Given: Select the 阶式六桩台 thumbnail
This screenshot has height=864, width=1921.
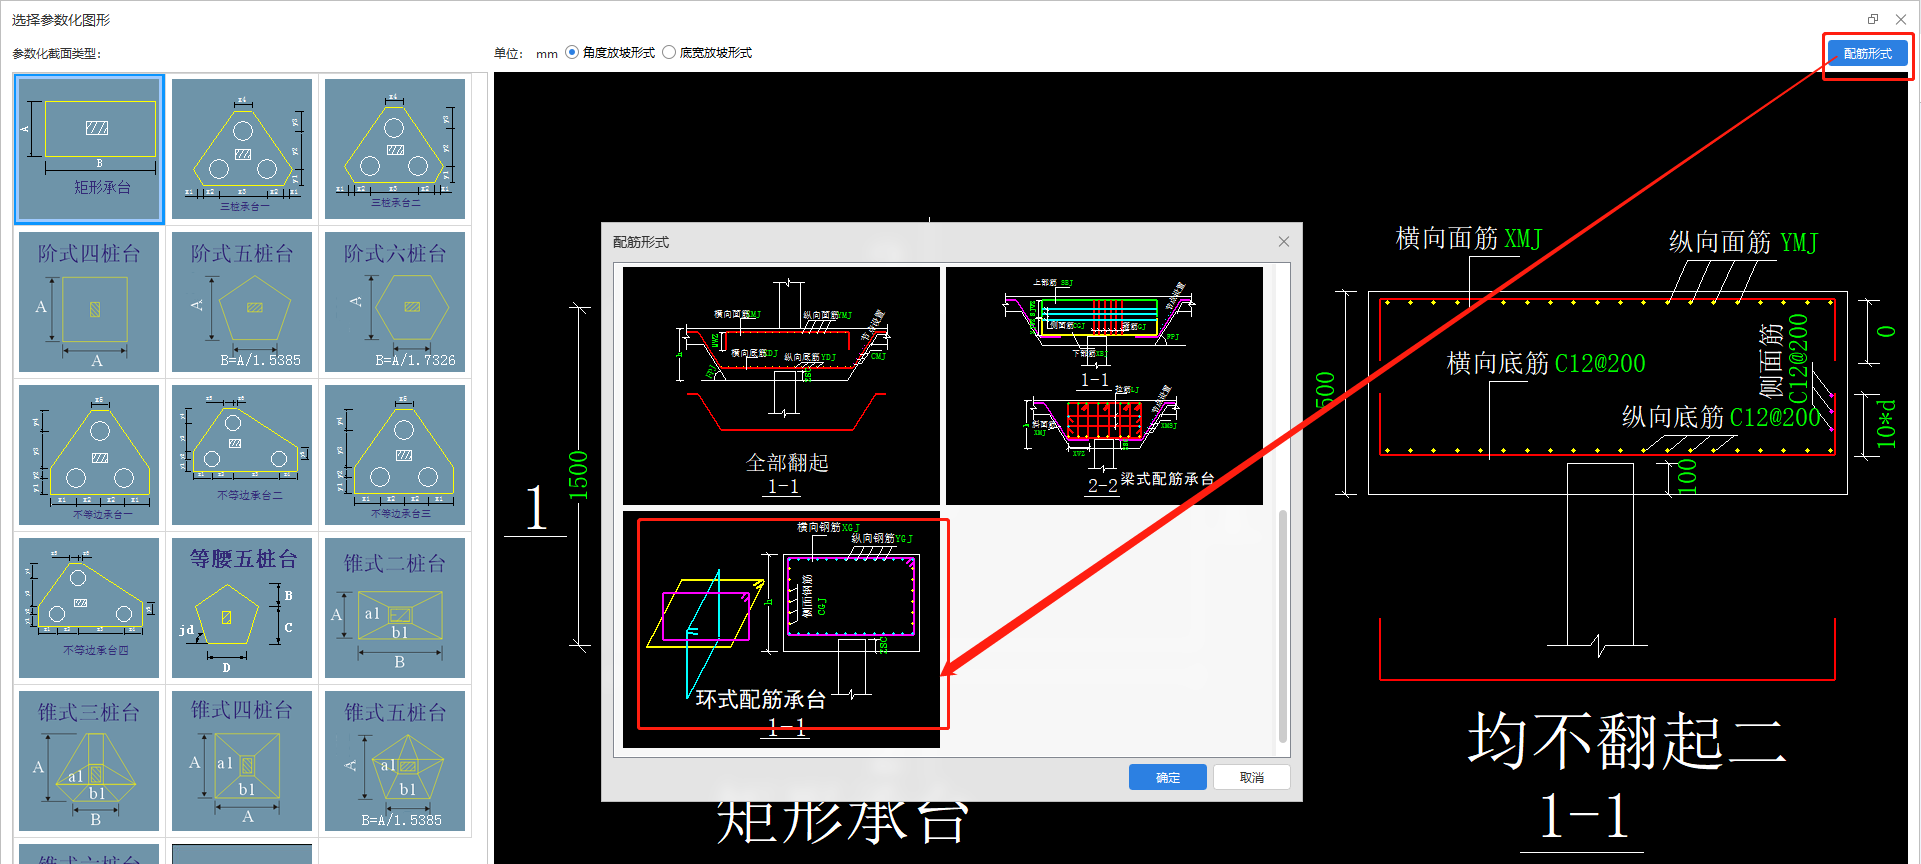Looking at the screenshot, I should 395,302.
